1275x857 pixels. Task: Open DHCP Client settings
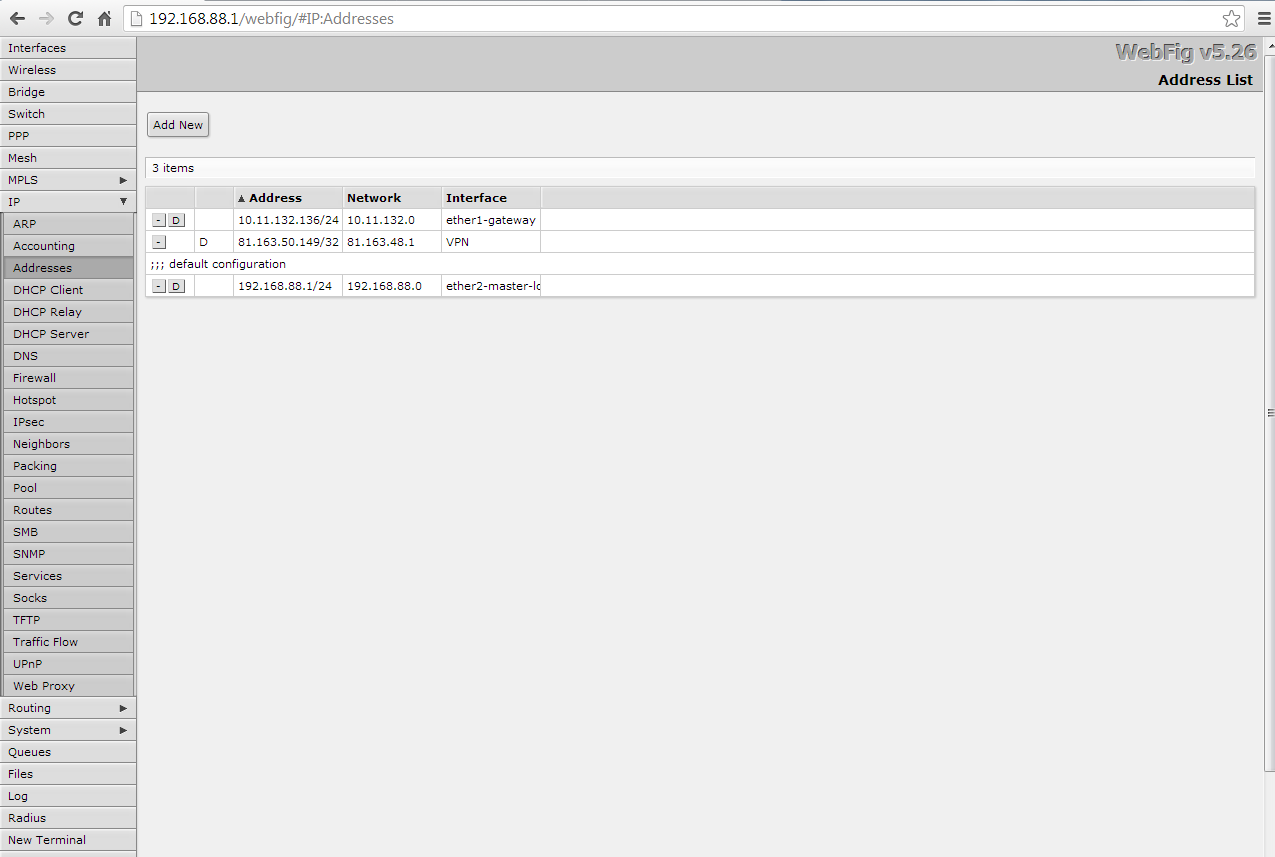point(68,290)
